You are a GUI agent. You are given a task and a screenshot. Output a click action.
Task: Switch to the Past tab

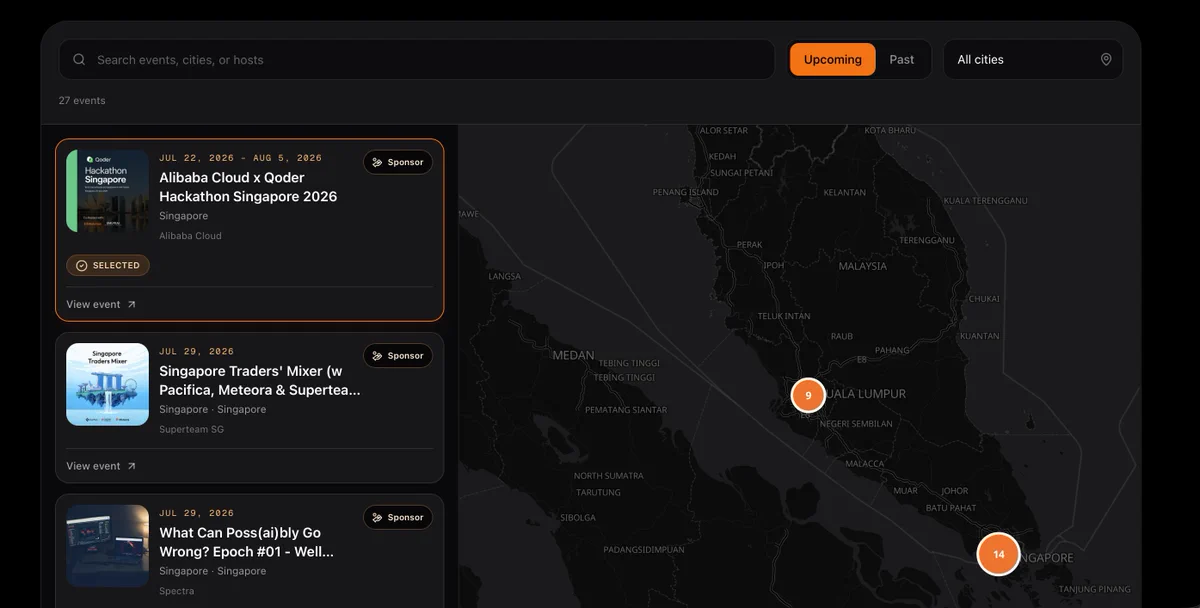902,60
